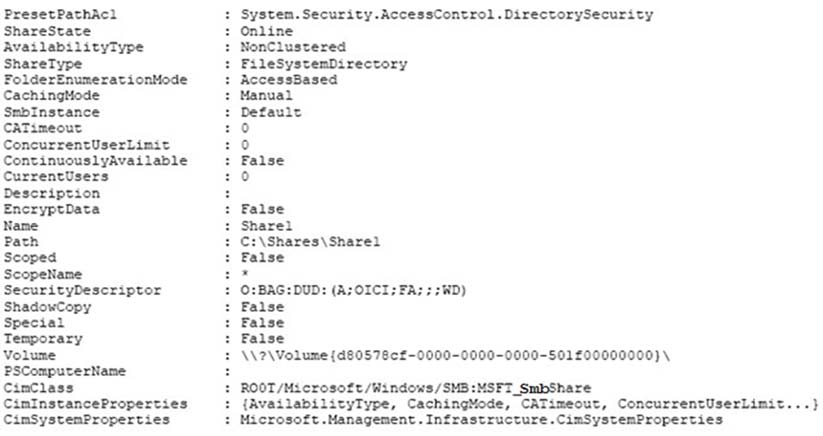Click the NonClustered availability type value
Screen dimensions: 823x436
293,47
